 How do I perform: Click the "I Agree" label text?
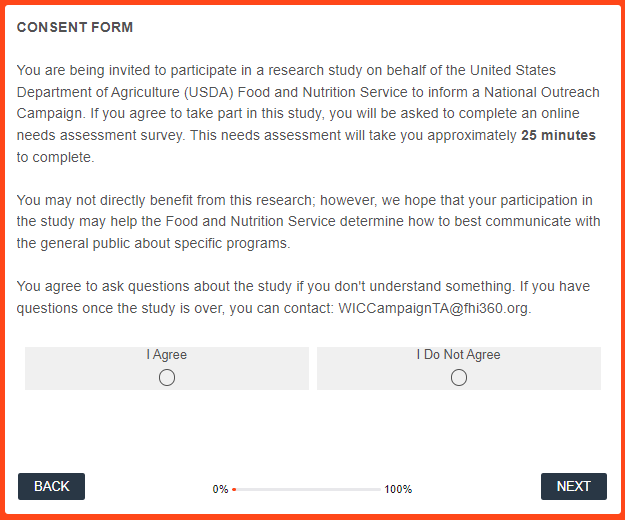point(167,355)
